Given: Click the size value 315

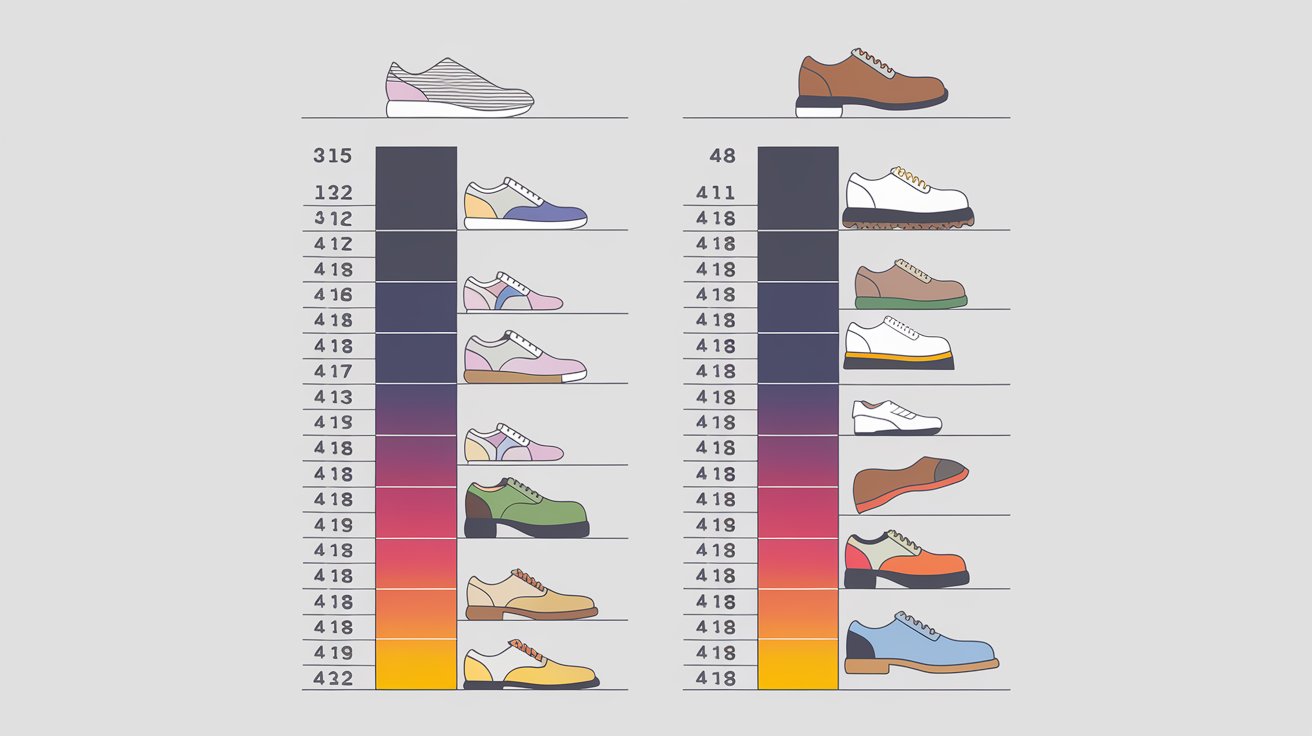Looking at the screenshot, I should (x=333, y=156).
